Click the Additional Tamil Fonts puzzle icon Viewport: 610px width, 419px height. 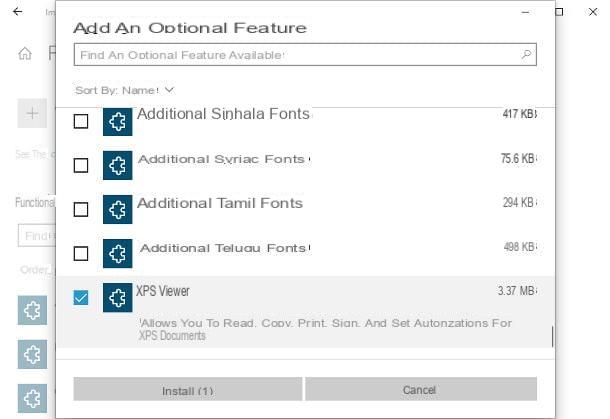(117, 210)
